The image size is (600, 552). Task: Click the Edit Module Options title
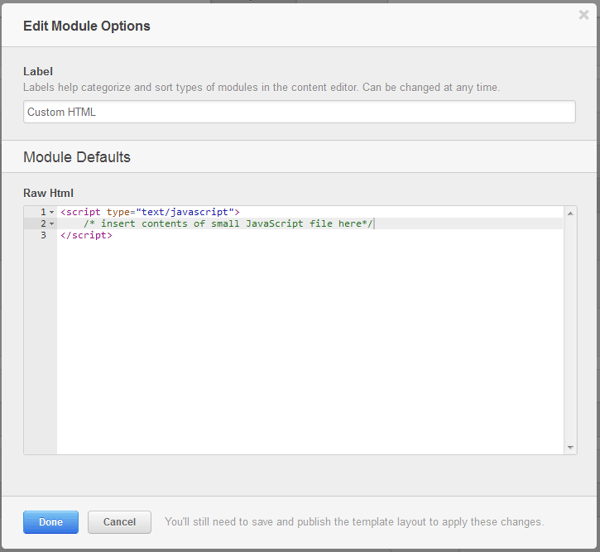coord(87,26)
